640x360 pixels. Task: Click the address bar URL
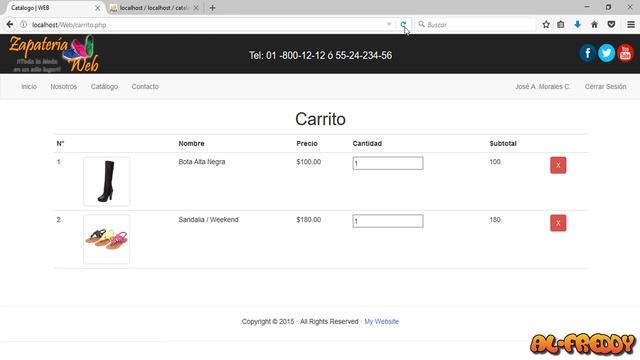(69, 25)
